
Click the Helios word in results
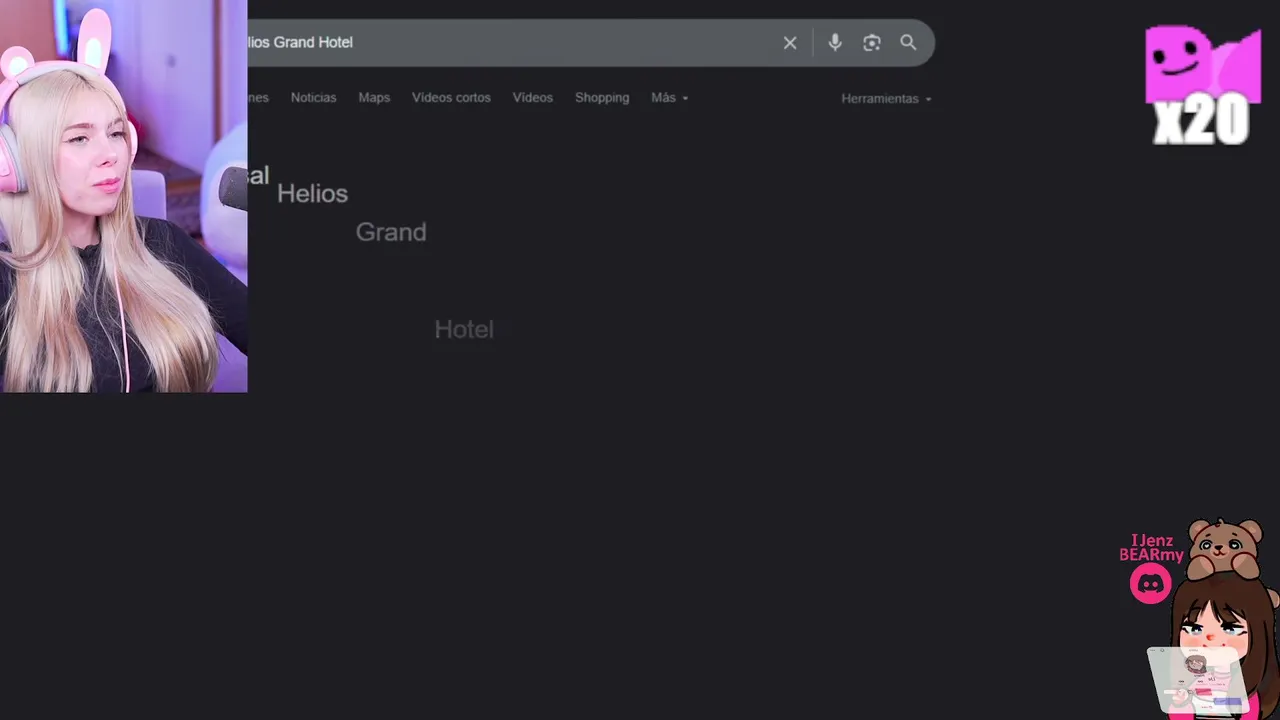click(x=312, y=193)
